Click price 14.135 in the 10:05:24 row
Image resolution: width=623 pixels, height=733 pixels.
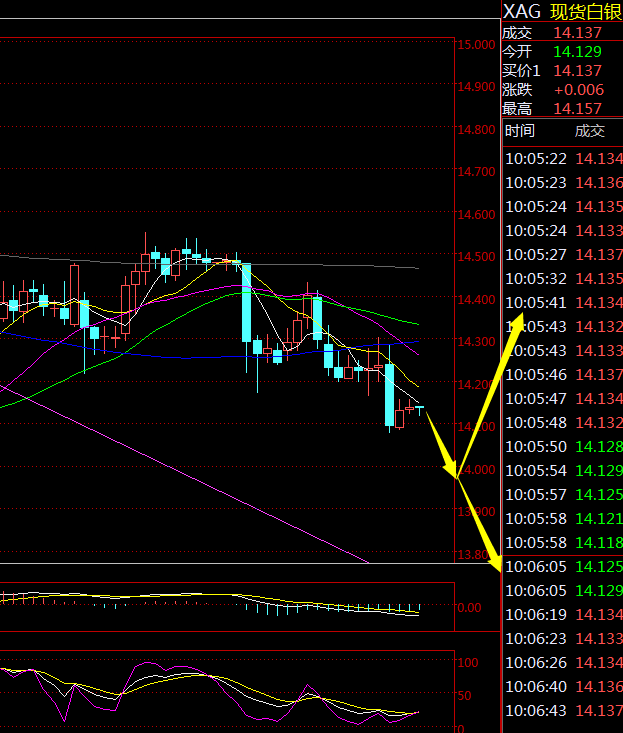[599, 207]
